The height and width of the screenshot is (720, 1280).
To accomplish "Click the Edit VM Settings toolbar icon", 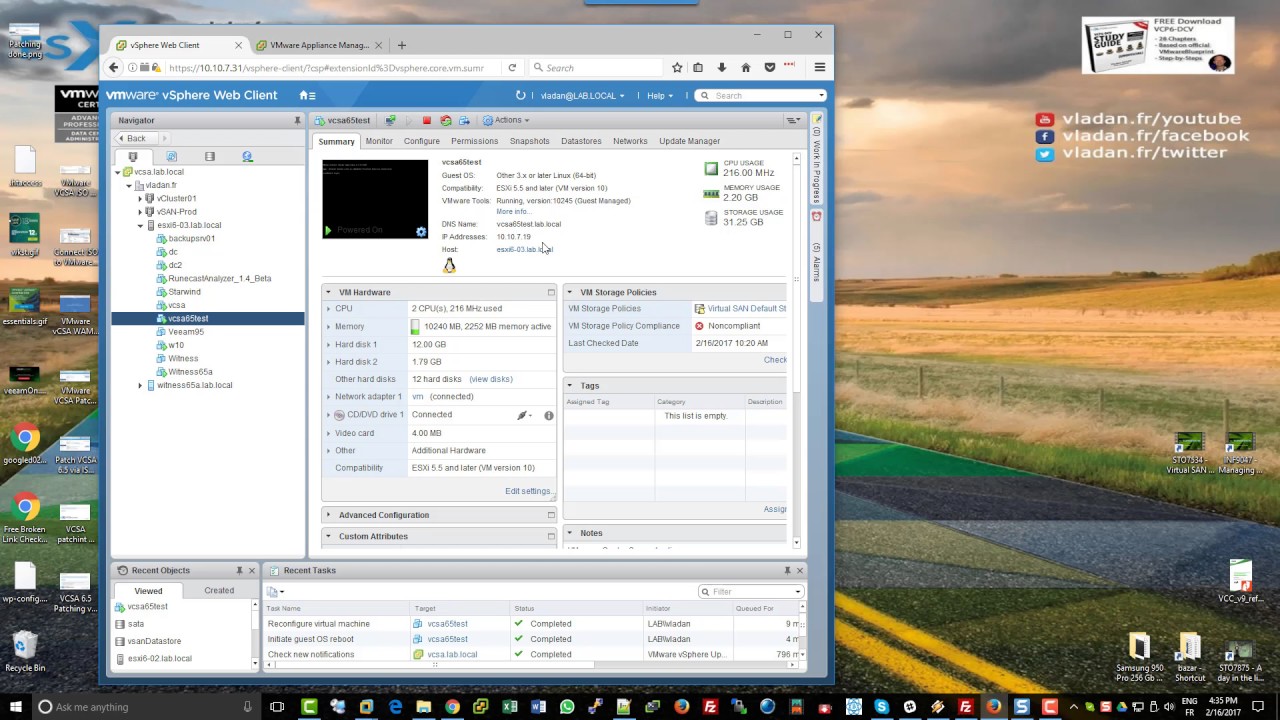I will click(464, 120).
